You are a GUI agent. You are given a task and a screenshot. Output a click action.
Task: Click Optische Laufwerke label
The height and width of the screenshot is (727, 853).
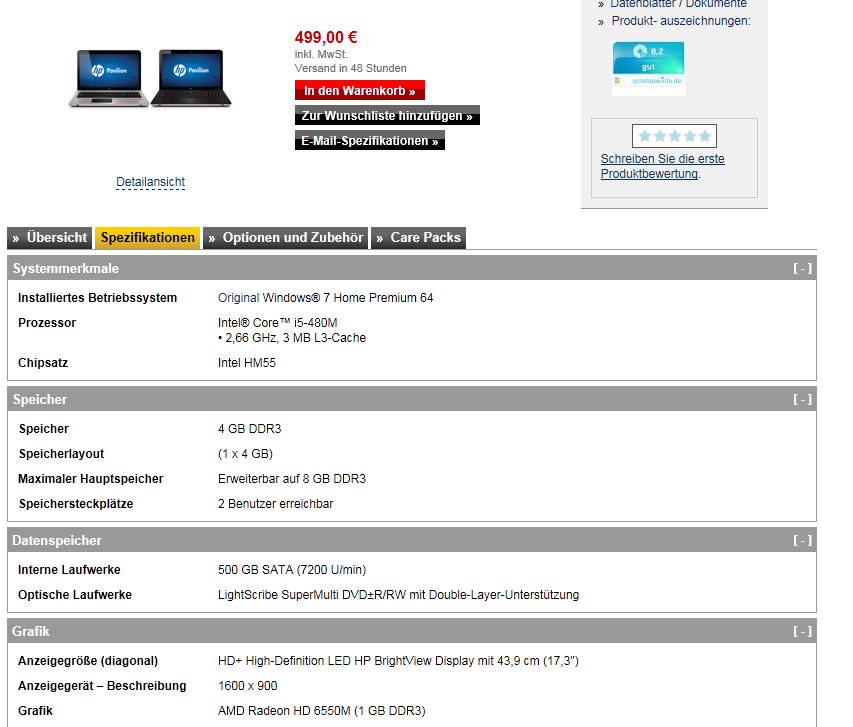click(75, 595)
